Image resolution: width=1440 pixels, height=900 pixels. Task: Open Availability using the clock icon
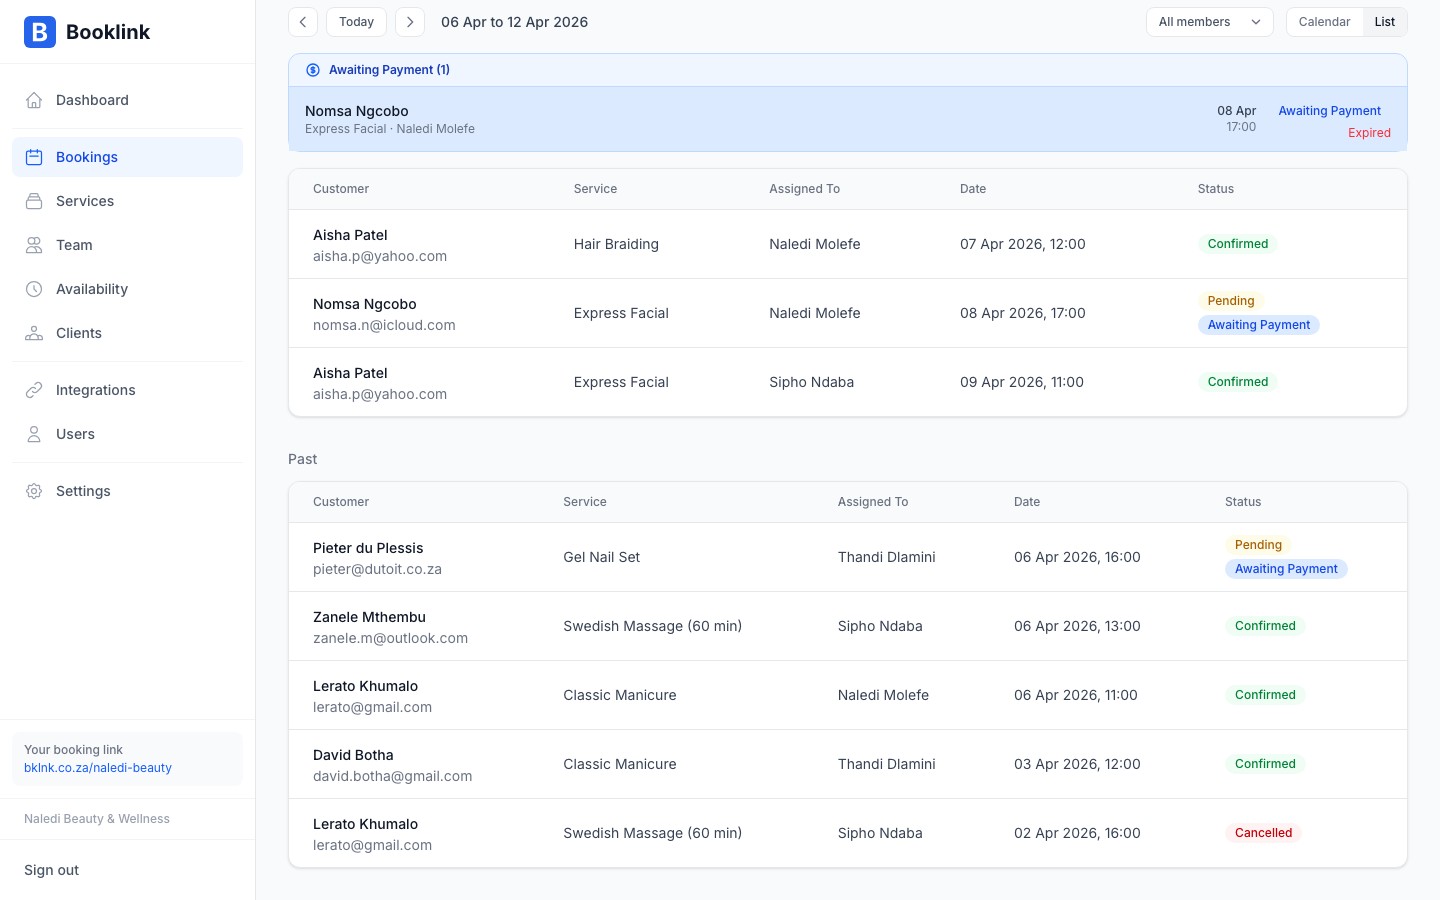click(x=34, y=289)
